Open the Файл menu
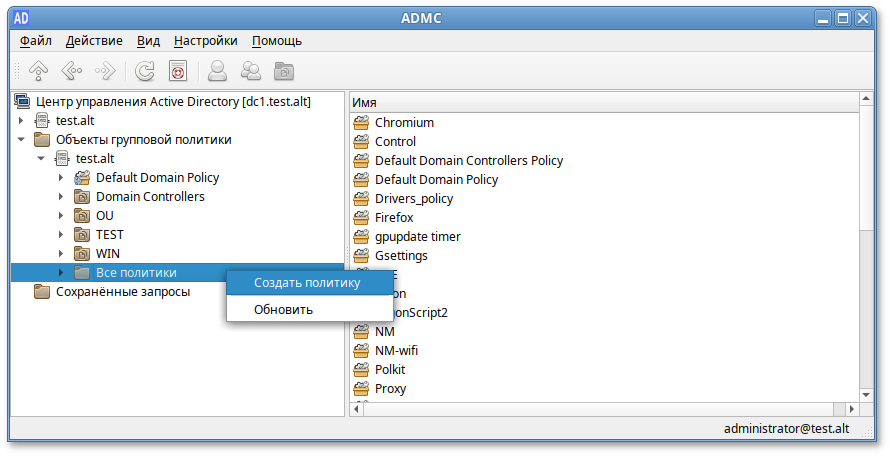The width and height of the screenshot is (890, 456). [x=36, y=41]
